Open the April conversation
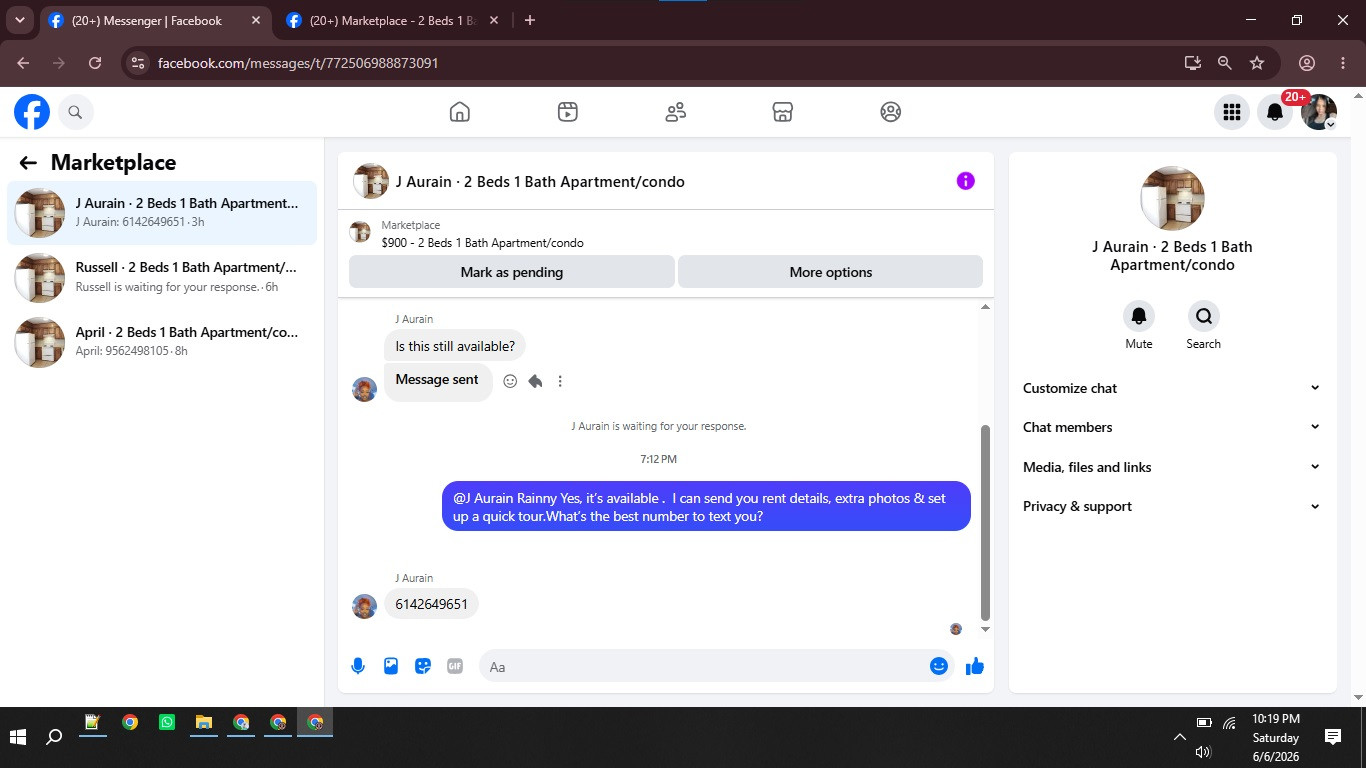Viewport: 1366px width, 768px height. [x=162, y=341]
